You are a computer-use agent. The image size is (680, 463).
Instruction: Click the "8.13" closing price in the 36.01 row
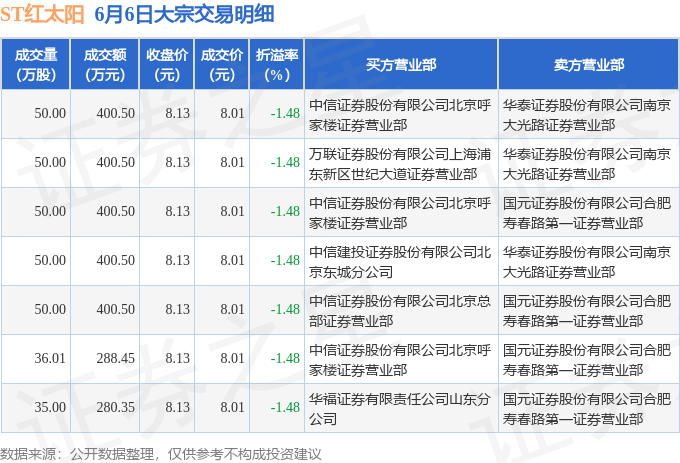click(x=177, y=359)
